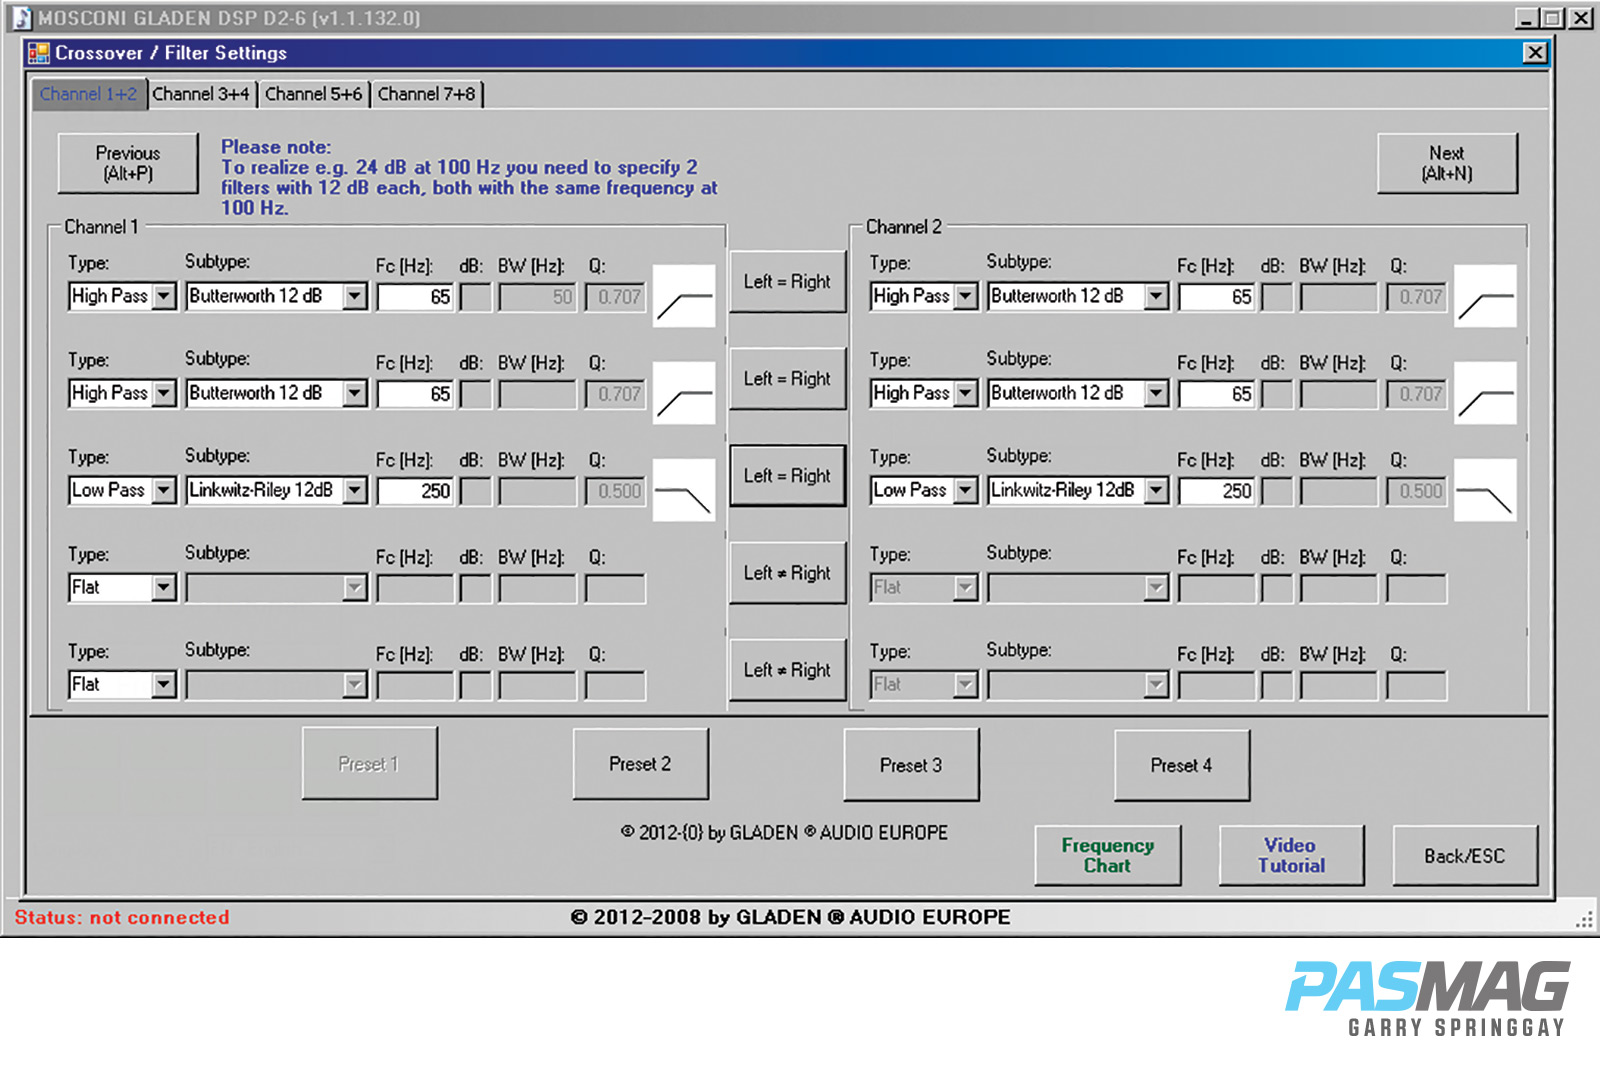Click Channel 1 low-pass curve icon

(684, 490)
